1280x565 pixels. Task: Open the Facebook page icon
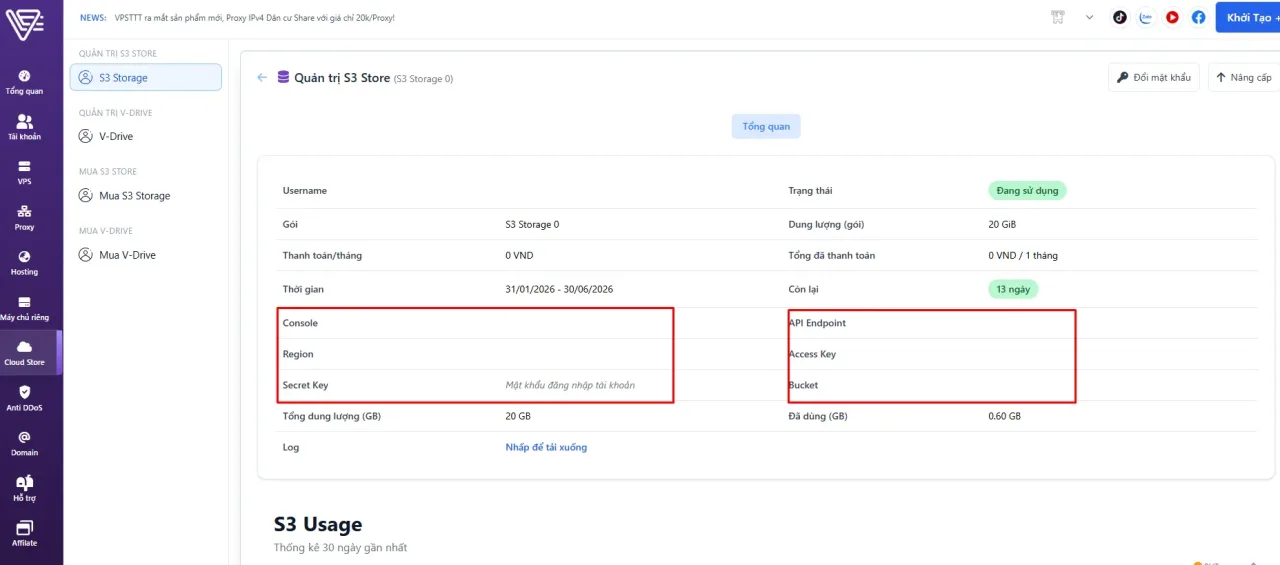click(x=1198, y=17)
